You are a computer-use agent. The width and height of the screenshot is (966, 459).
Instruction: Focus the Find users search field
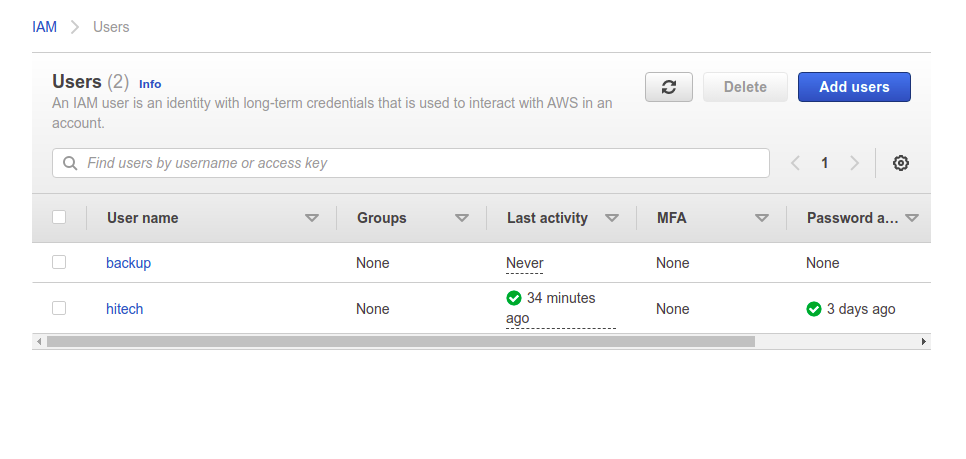tap(420, 163)
